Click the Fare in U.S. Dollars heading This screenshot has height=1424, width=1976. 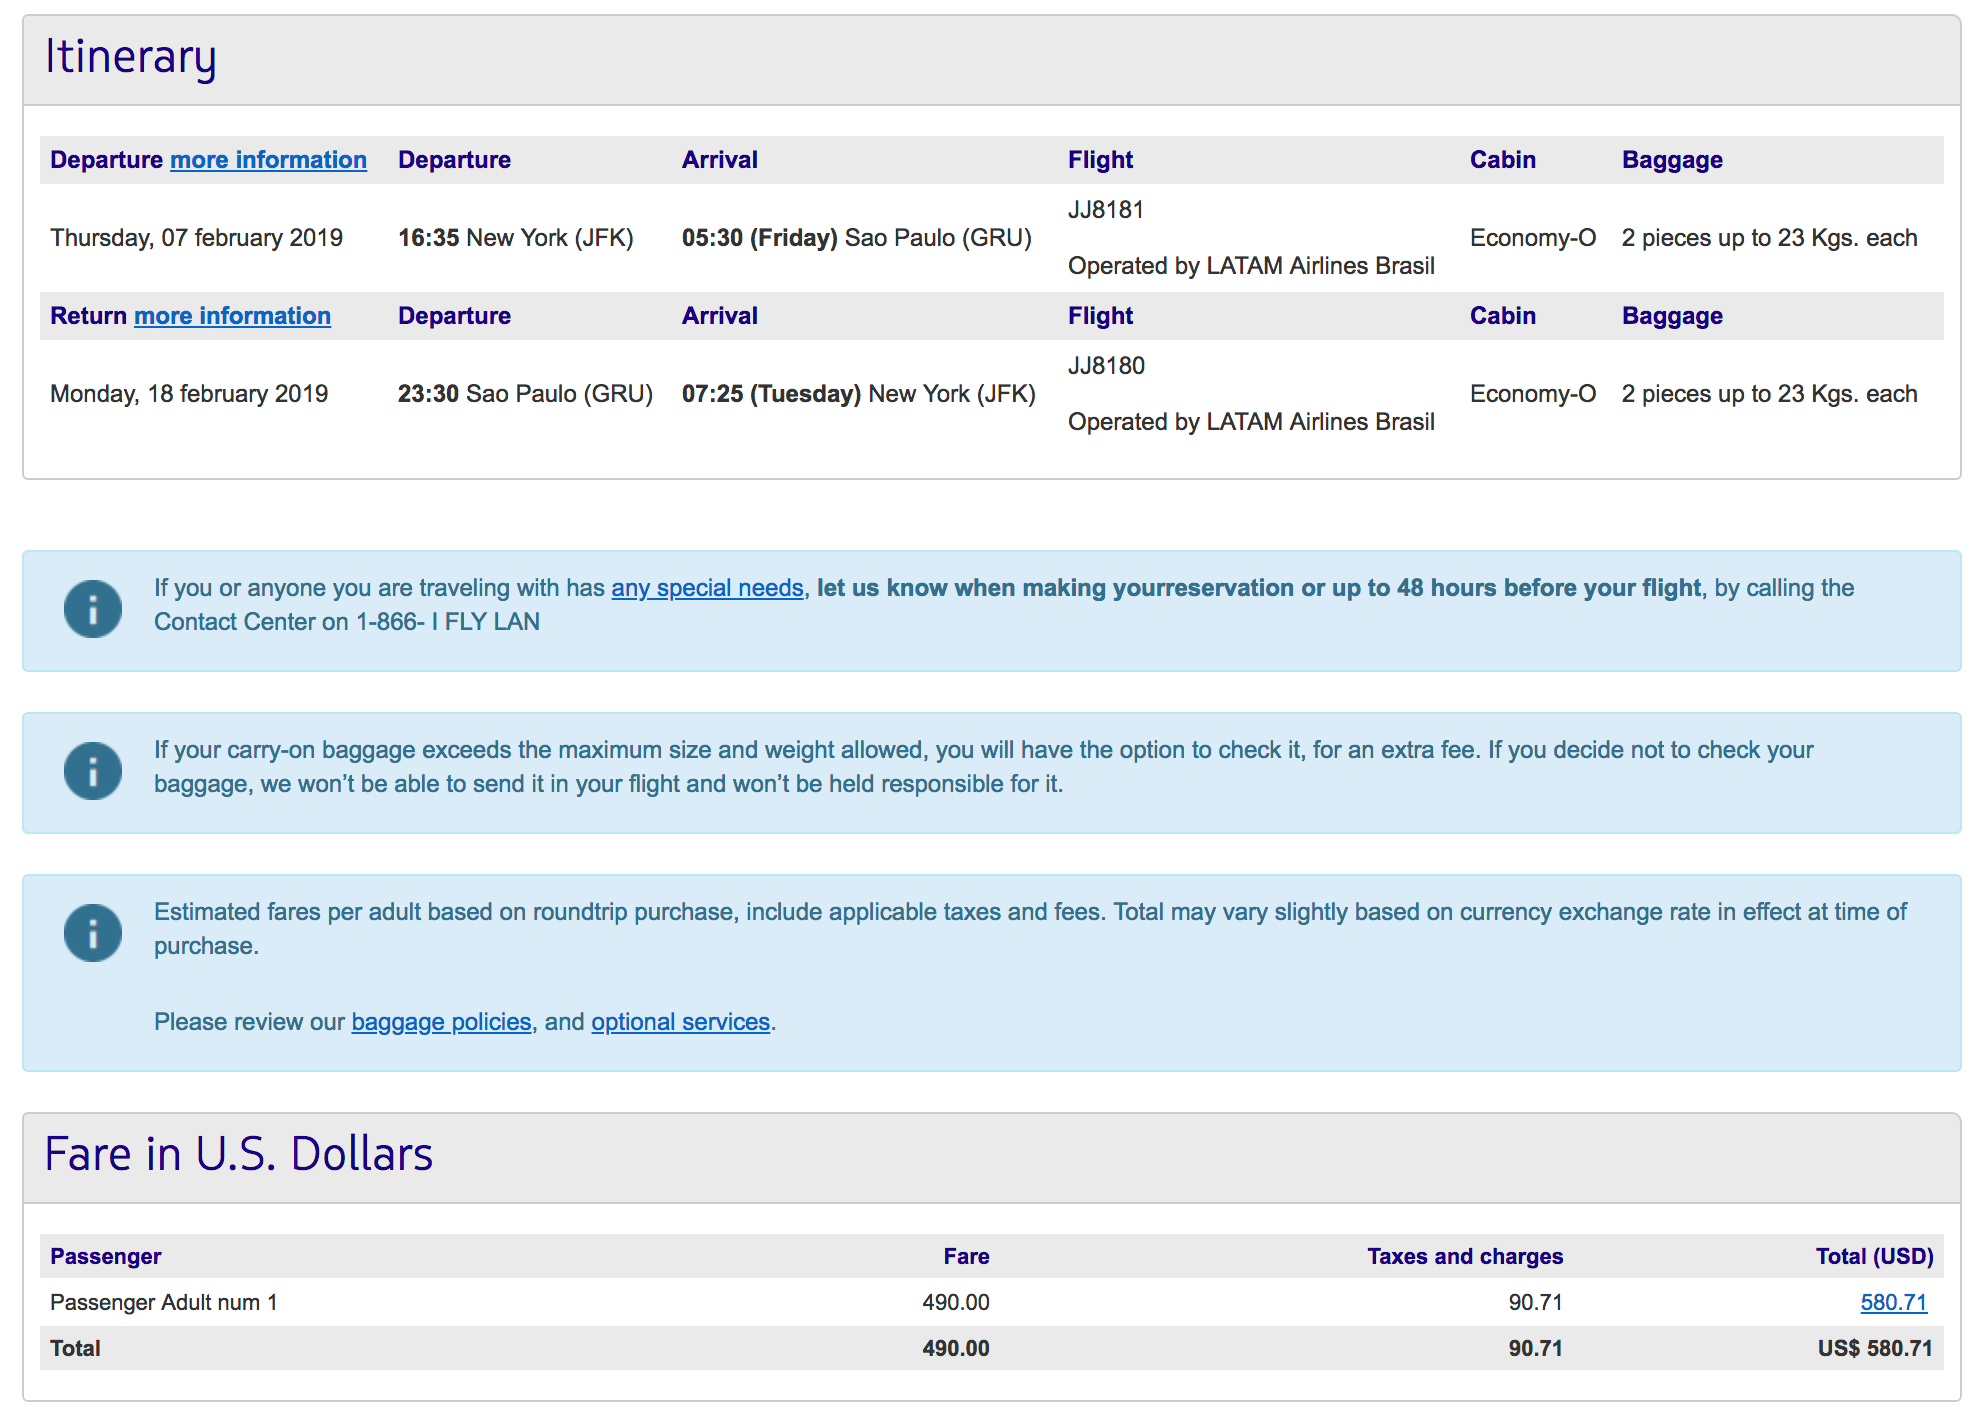(239, 1155)
